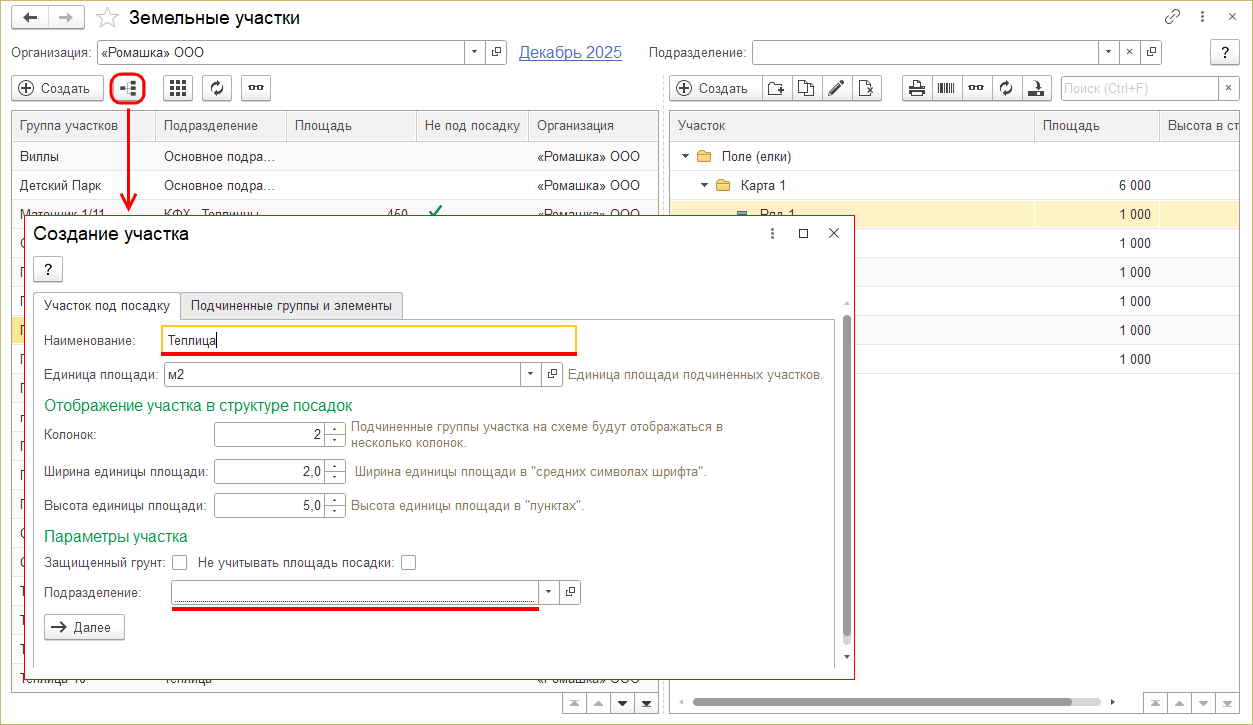This screenshot has width=1253, height=725.
Task: Click the copy element icon in right toolbar
Action: pos(806,88)
